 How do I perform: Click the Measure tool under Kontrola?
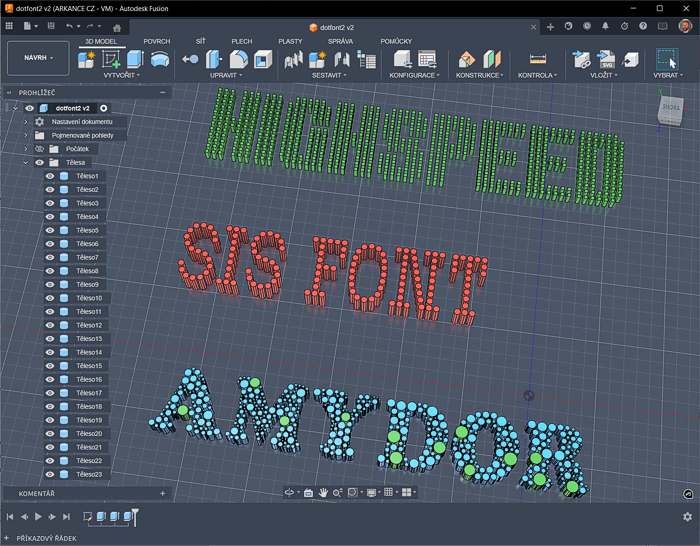click(538, 60)
